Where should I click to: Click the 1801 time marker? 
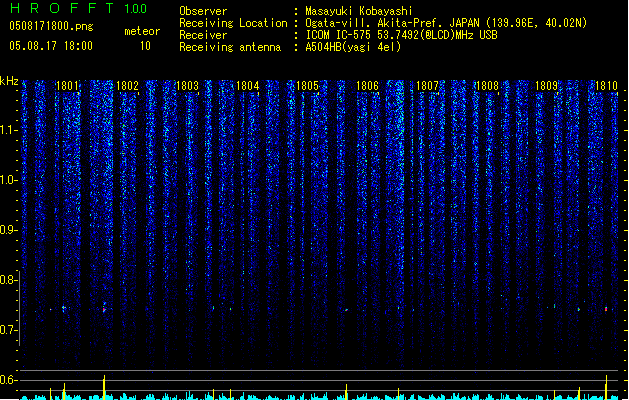click(67, 86)
